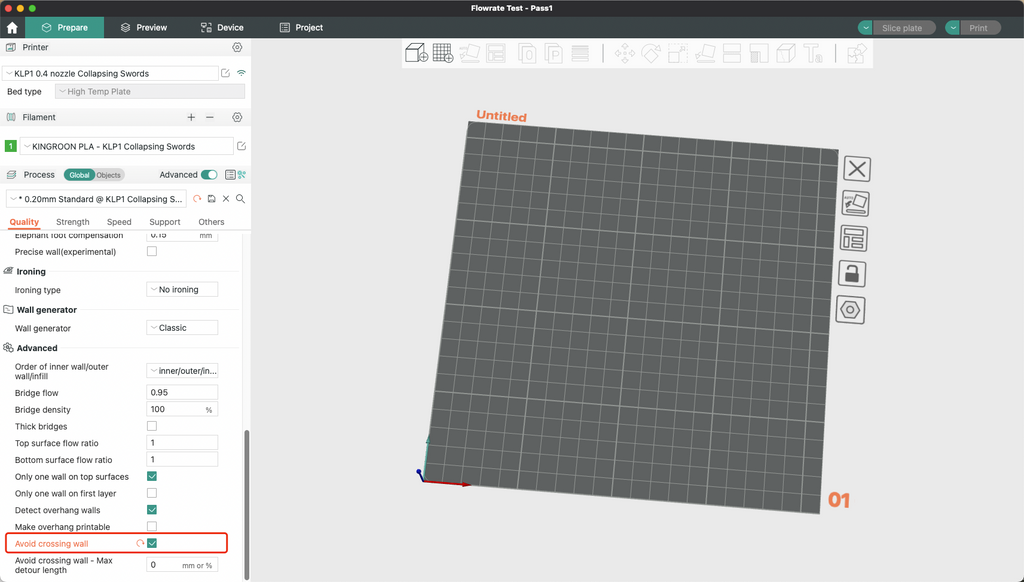The height and width of the screenshot is (582, 1024).
Task: Switch process scope to Objects
Action: pos(109,175)
